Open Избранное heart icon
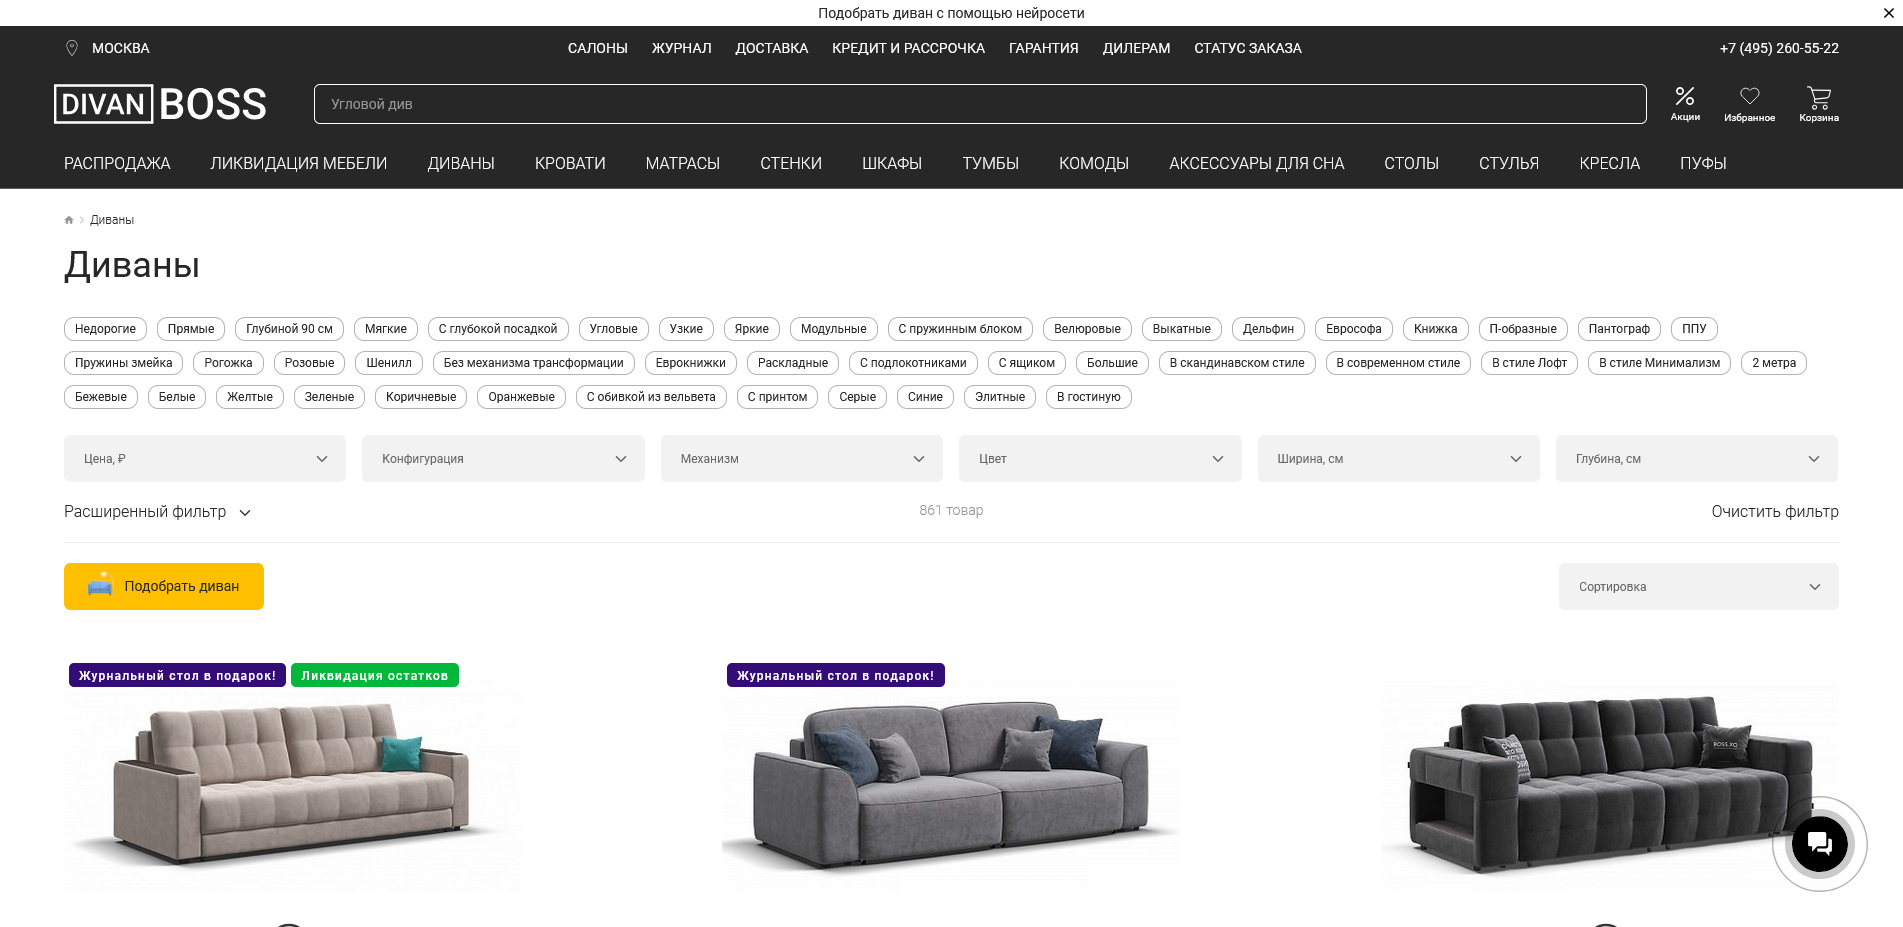 tap(1749, 97)
